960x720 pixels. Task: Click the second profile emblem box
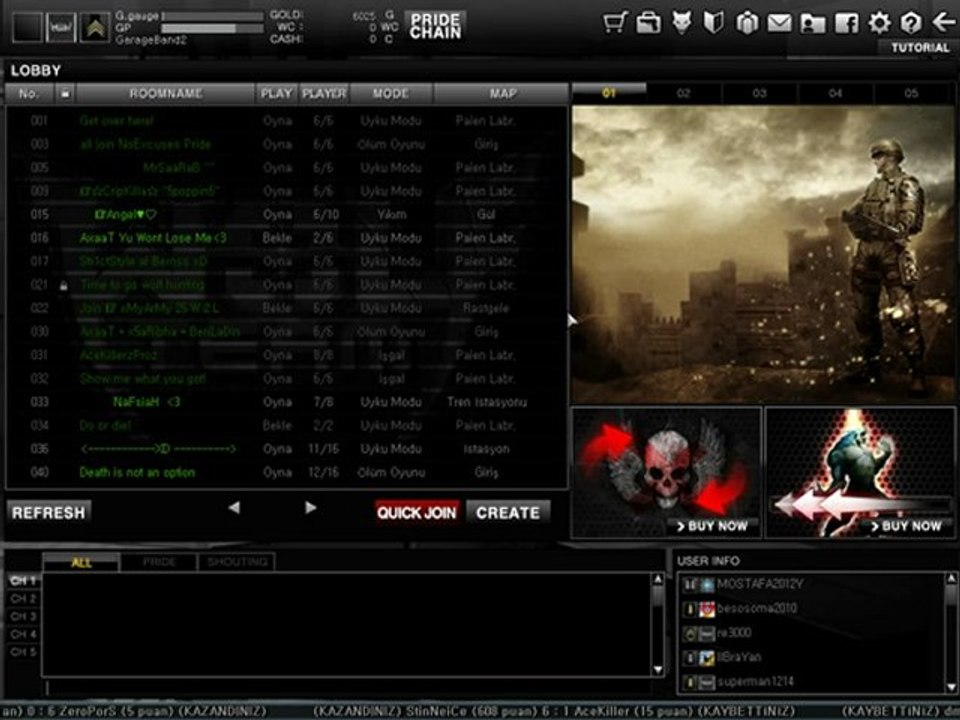[61, 27]
